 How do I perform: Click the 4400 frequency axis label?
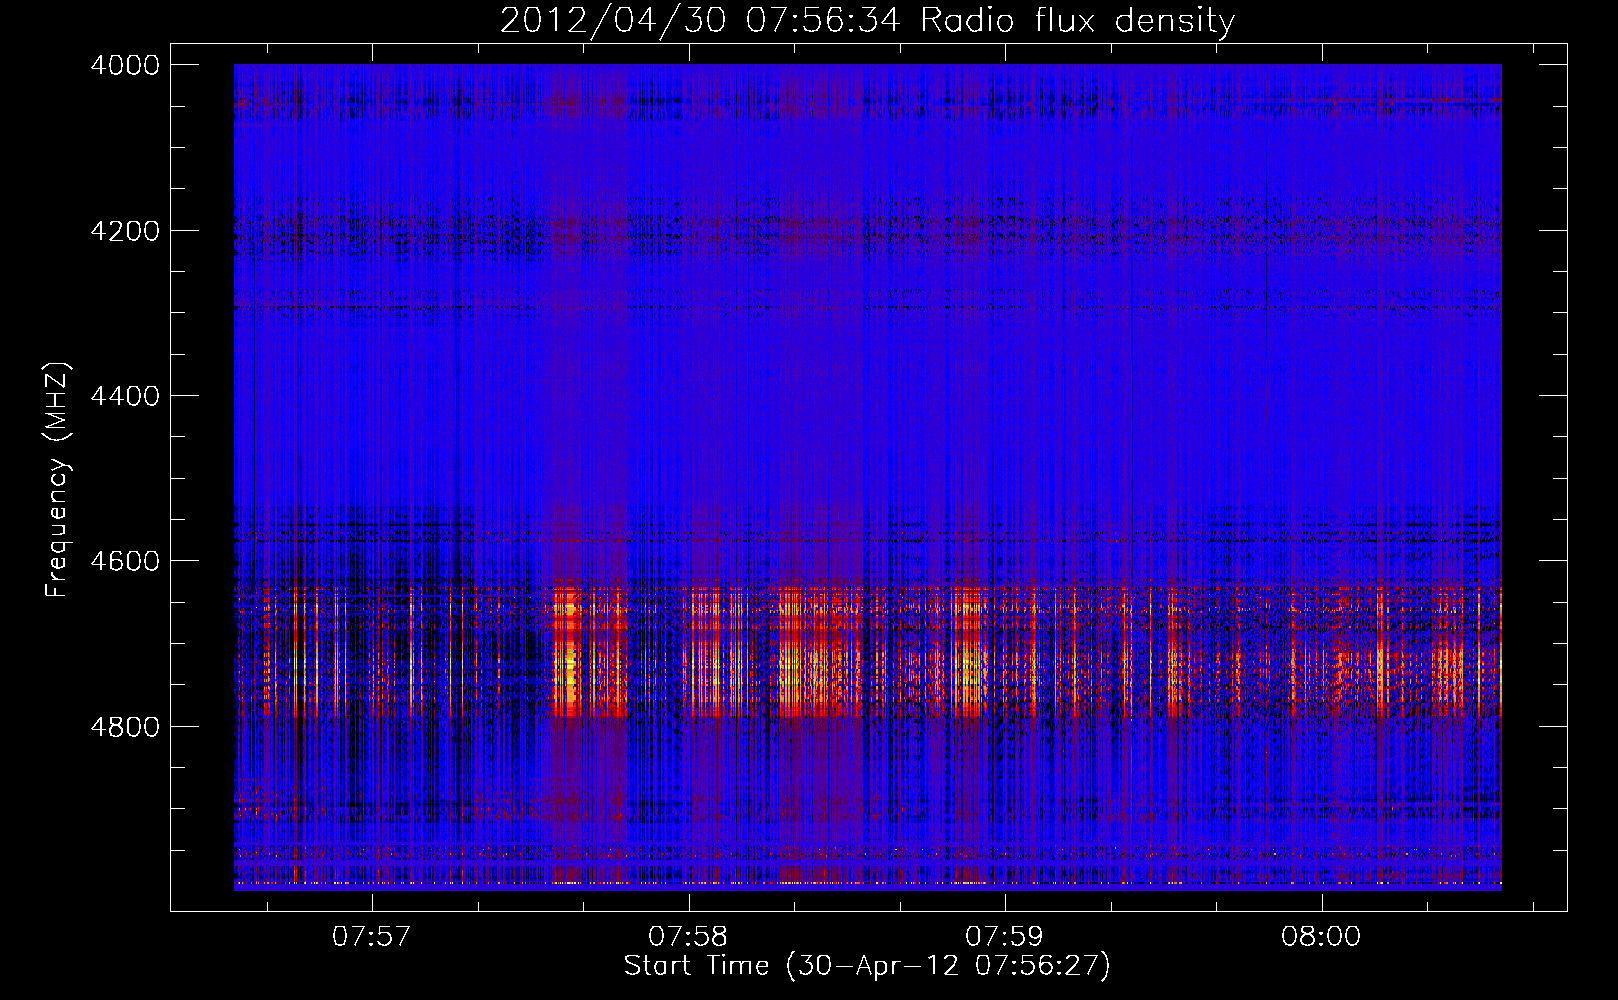pos(125,396)
